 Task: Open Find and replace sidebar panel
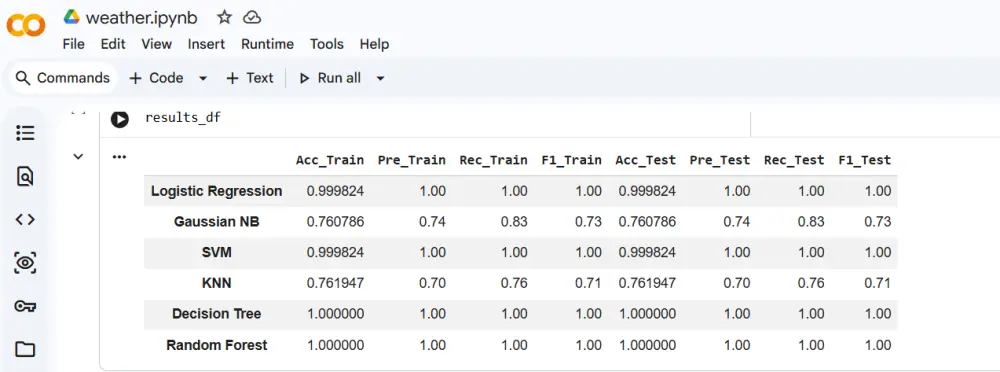tap(25, 176)
